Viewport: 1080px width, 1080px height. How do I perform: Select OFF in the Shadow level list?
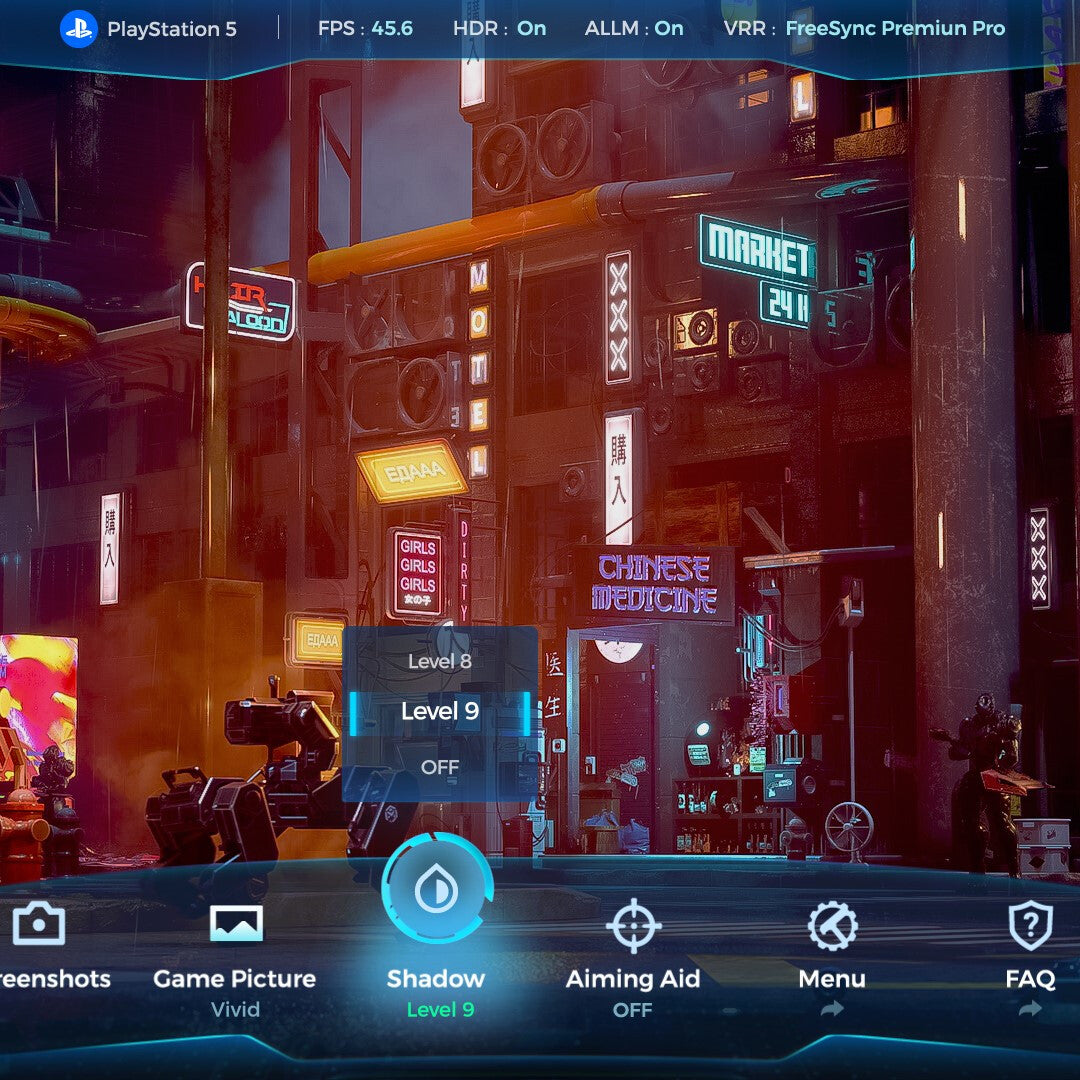coord(440,767)
